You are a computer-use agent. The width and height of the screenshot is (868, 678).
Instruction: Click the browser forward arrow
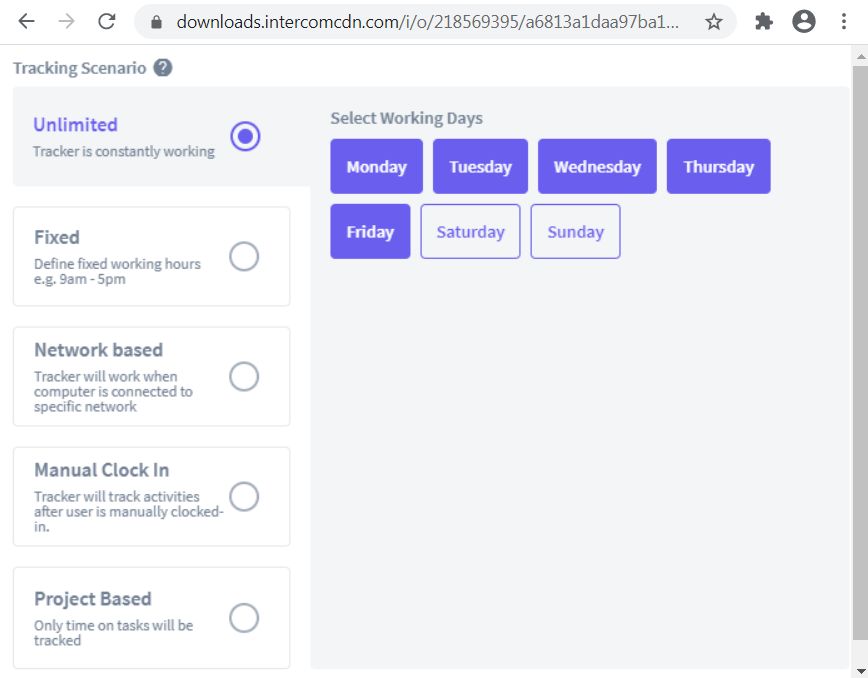tap(67, 21)
